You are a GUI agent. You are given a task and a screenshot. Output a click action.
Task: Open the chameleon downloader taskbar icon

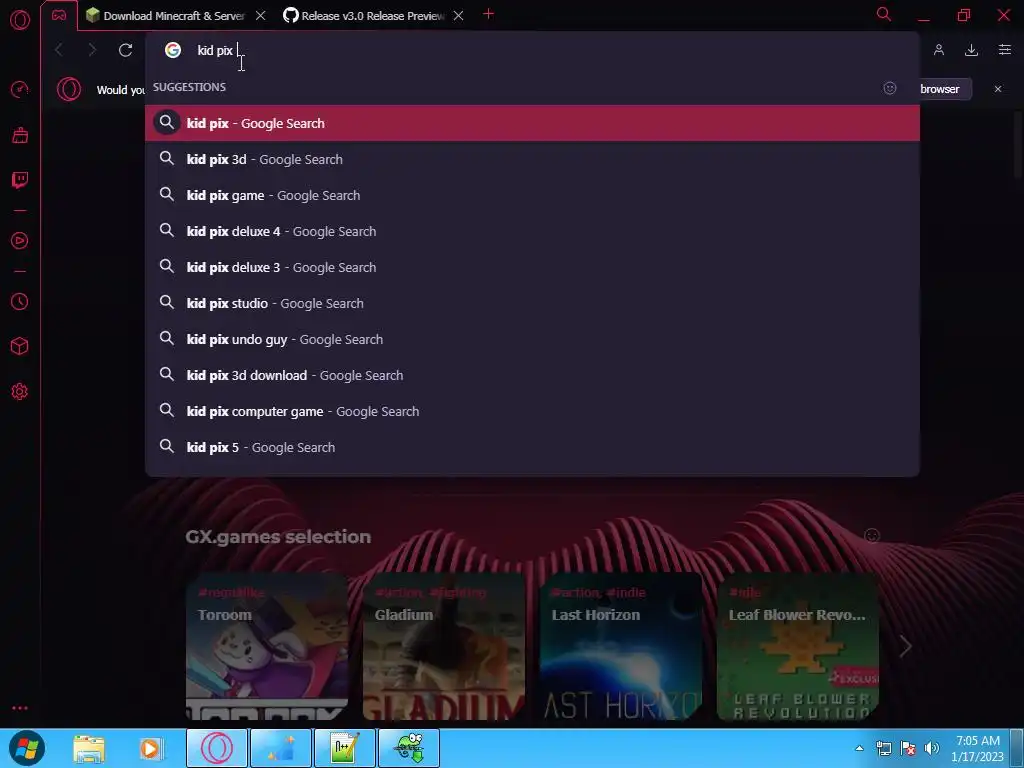coord(409,748)
